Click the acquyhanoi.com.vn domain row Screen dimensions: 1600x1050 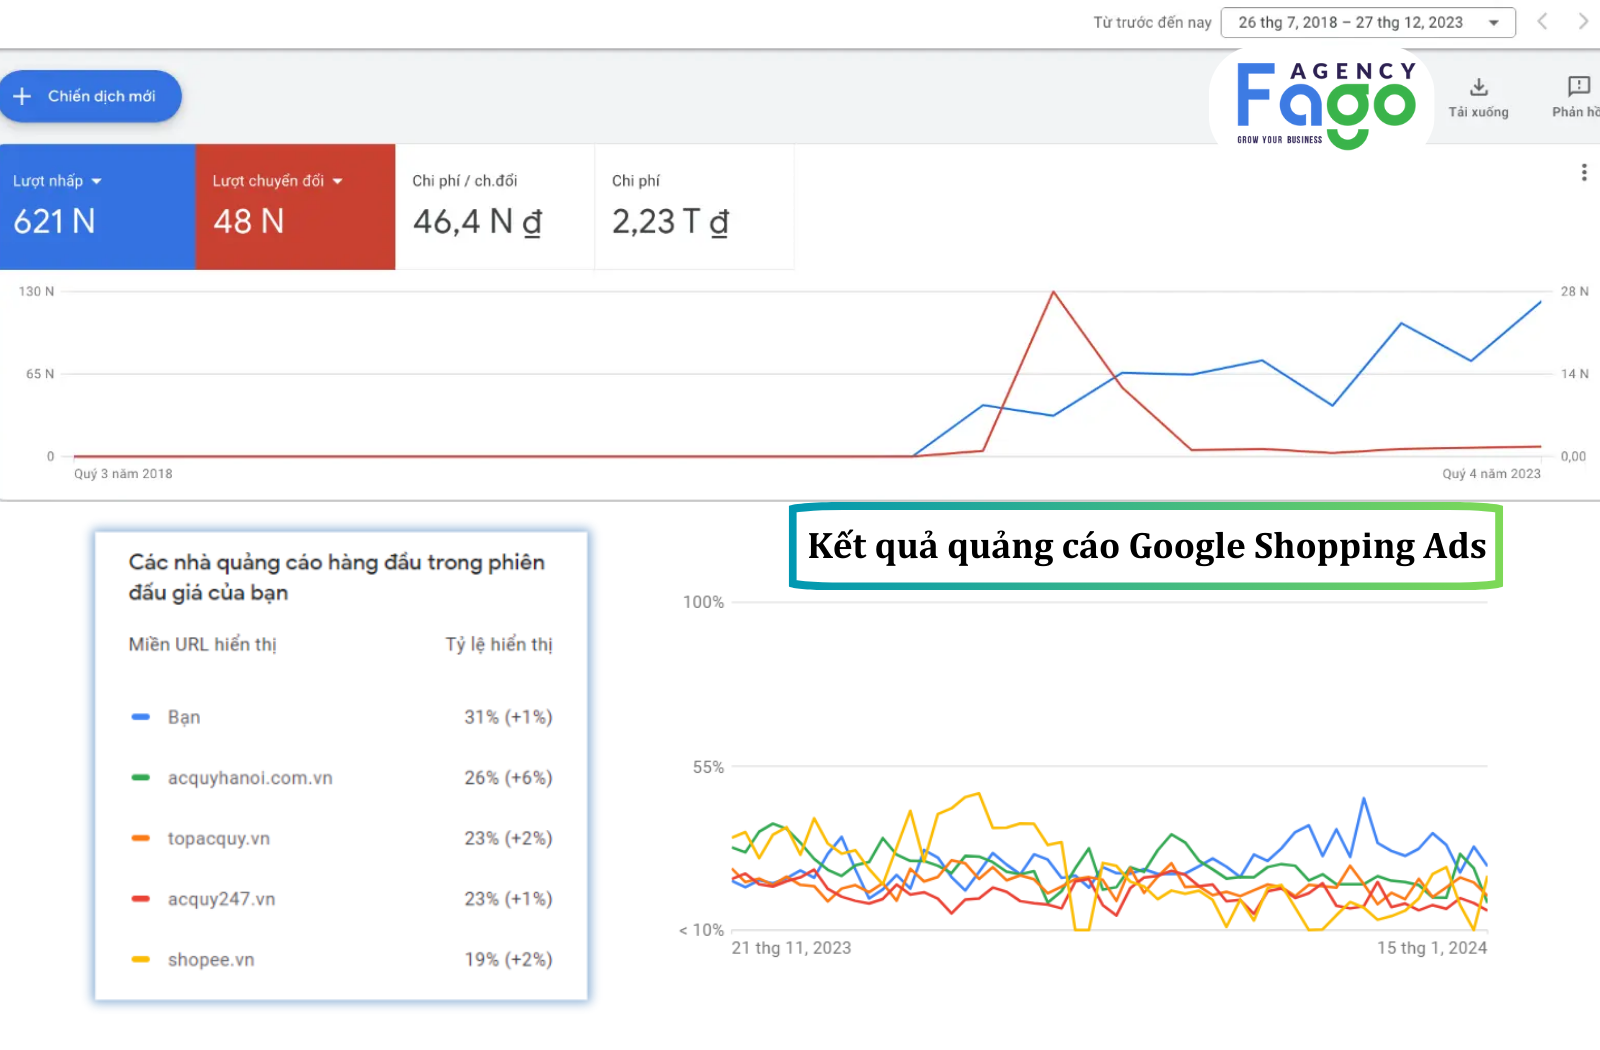point(250,778)
